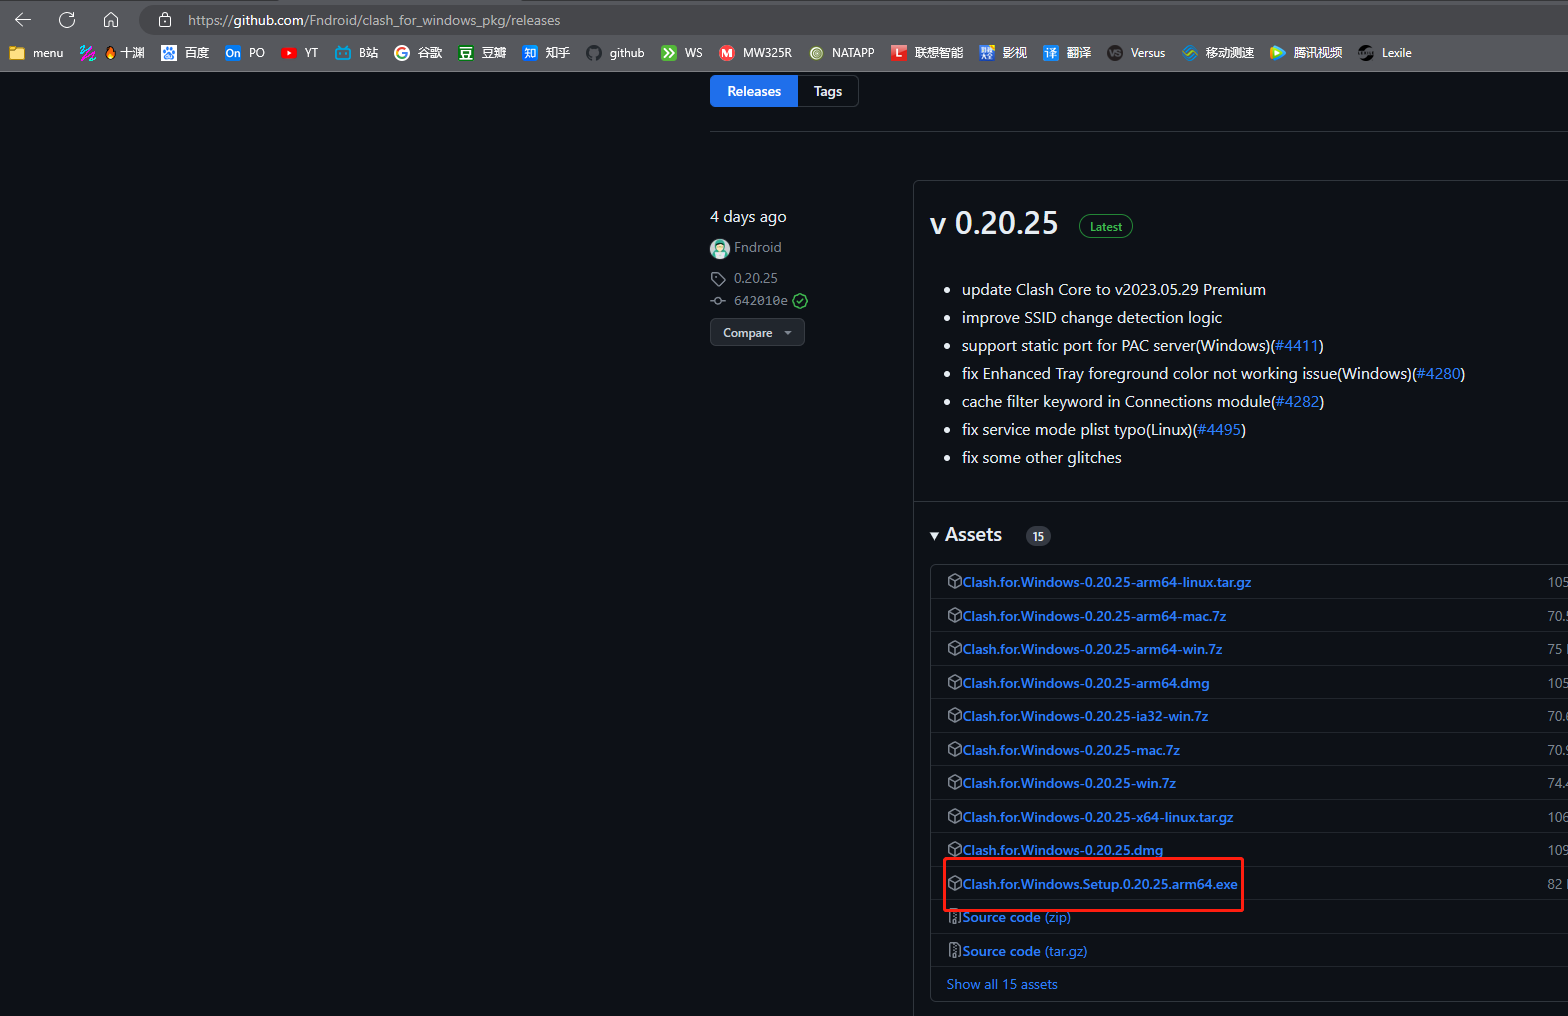Open the PO bookmark
The height and width of the screenshot is (1016, 1568).
pos(245,53)
